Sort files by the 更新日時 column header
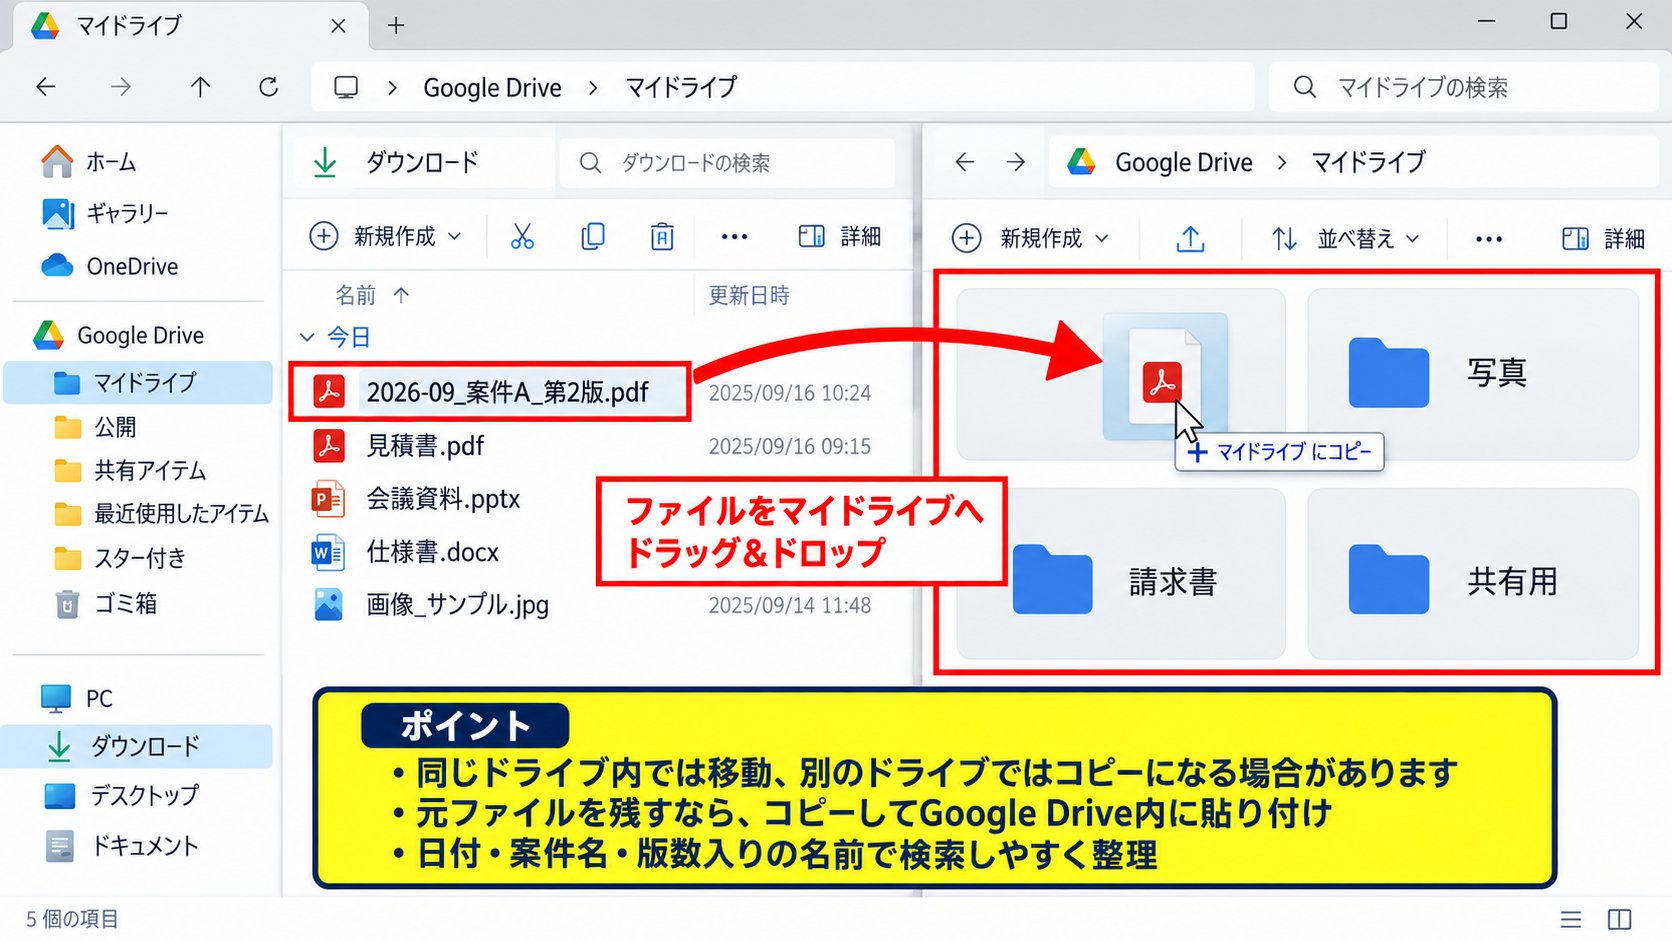 point(749,295)
